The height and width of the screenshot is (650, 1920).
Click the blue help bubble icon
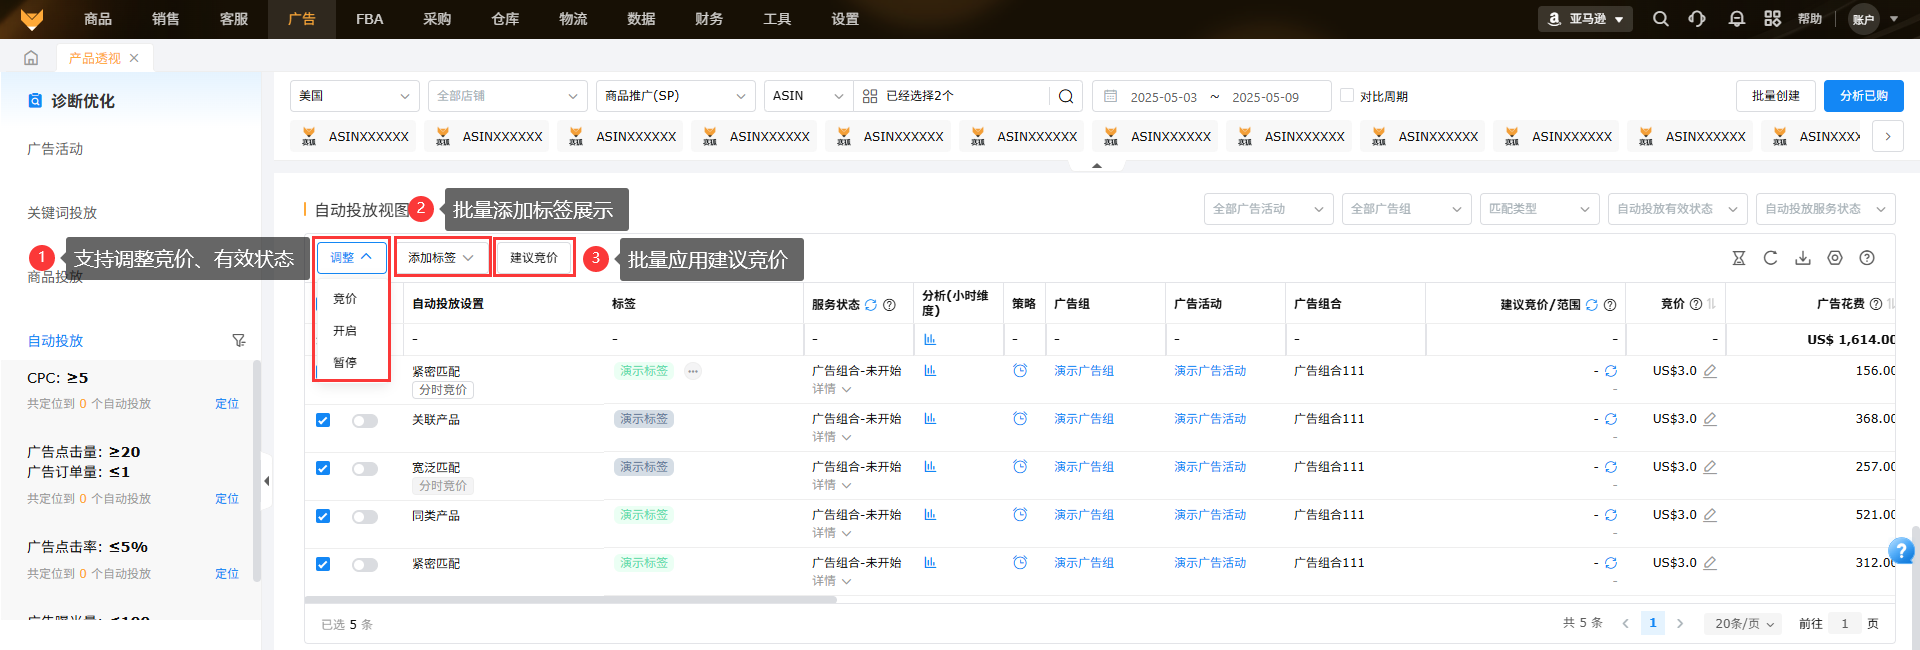(1900, 550)
